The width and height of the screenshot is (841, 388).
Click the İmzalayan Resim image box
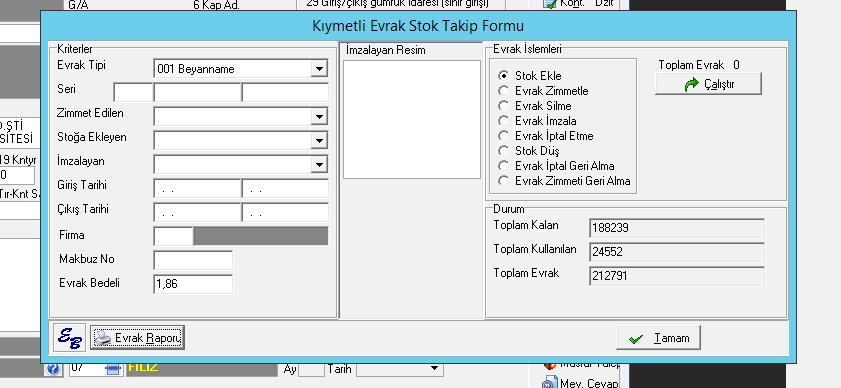click(412, 119)
